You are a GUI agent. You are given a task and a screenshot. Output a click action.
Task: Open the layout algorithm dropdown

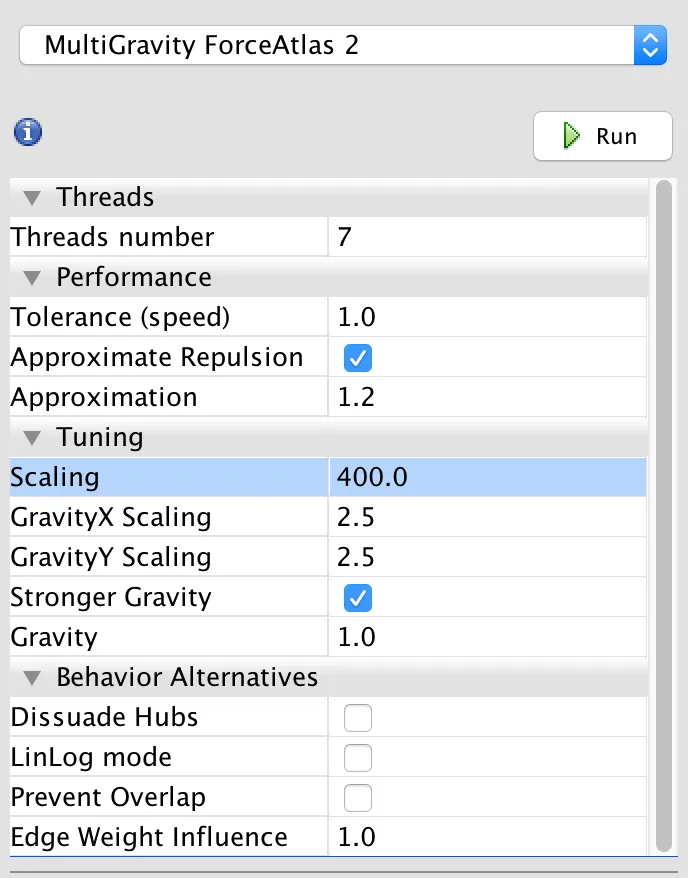coord(343,45)
